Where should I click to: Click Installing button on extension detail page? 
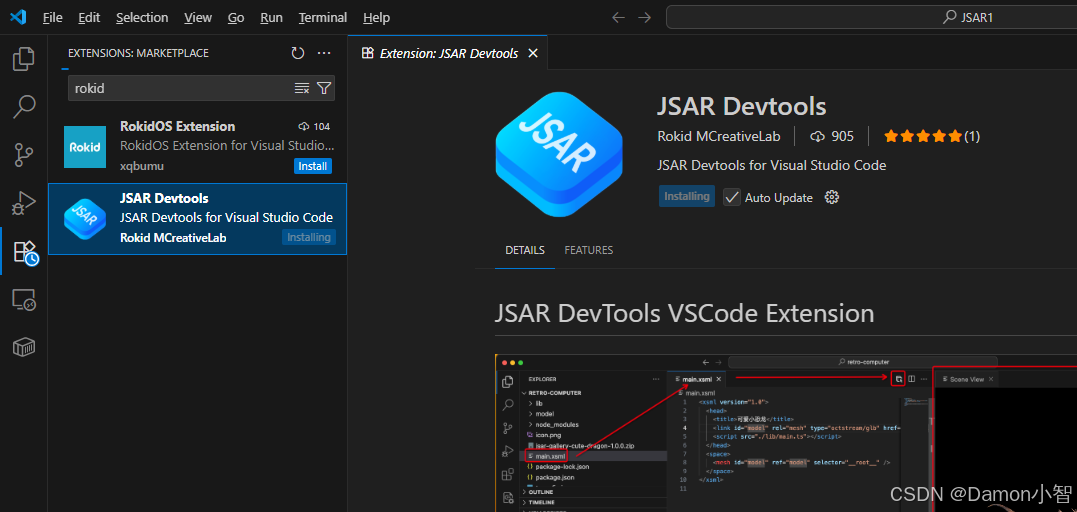687,197
